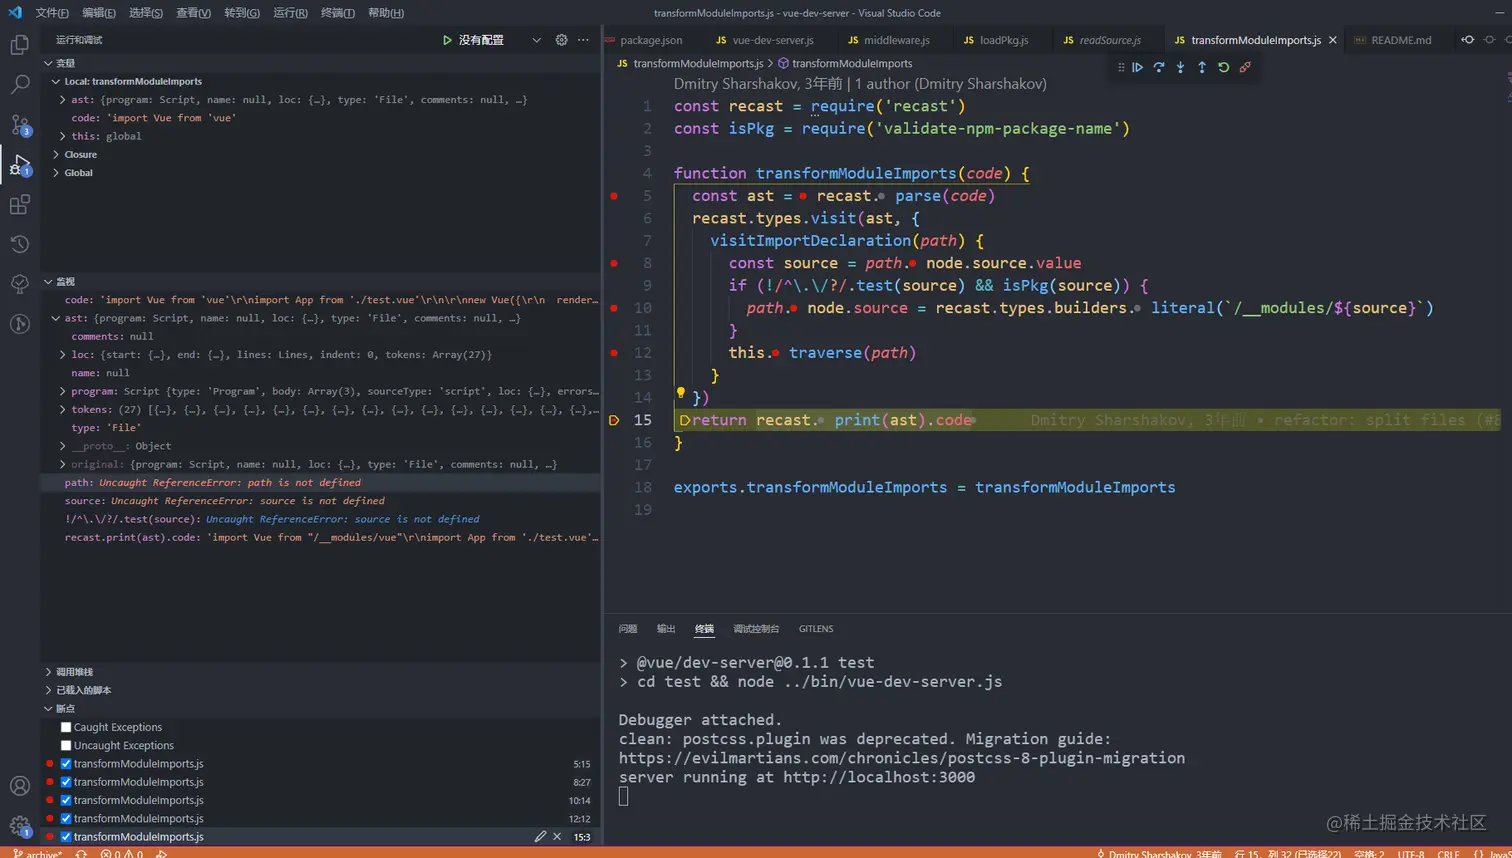Image resolution: width=1512 pixels, height=858 pixels.
Task: Click the breakpoint dot on line 8
Action: click(x=614, y=263)
